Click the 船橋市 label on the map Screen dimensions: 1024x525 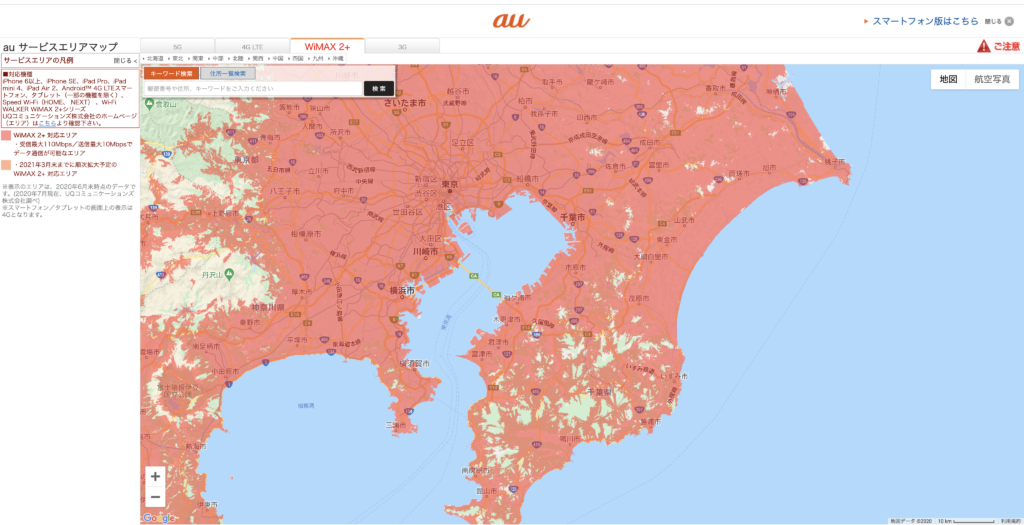[x=527, y=178]
